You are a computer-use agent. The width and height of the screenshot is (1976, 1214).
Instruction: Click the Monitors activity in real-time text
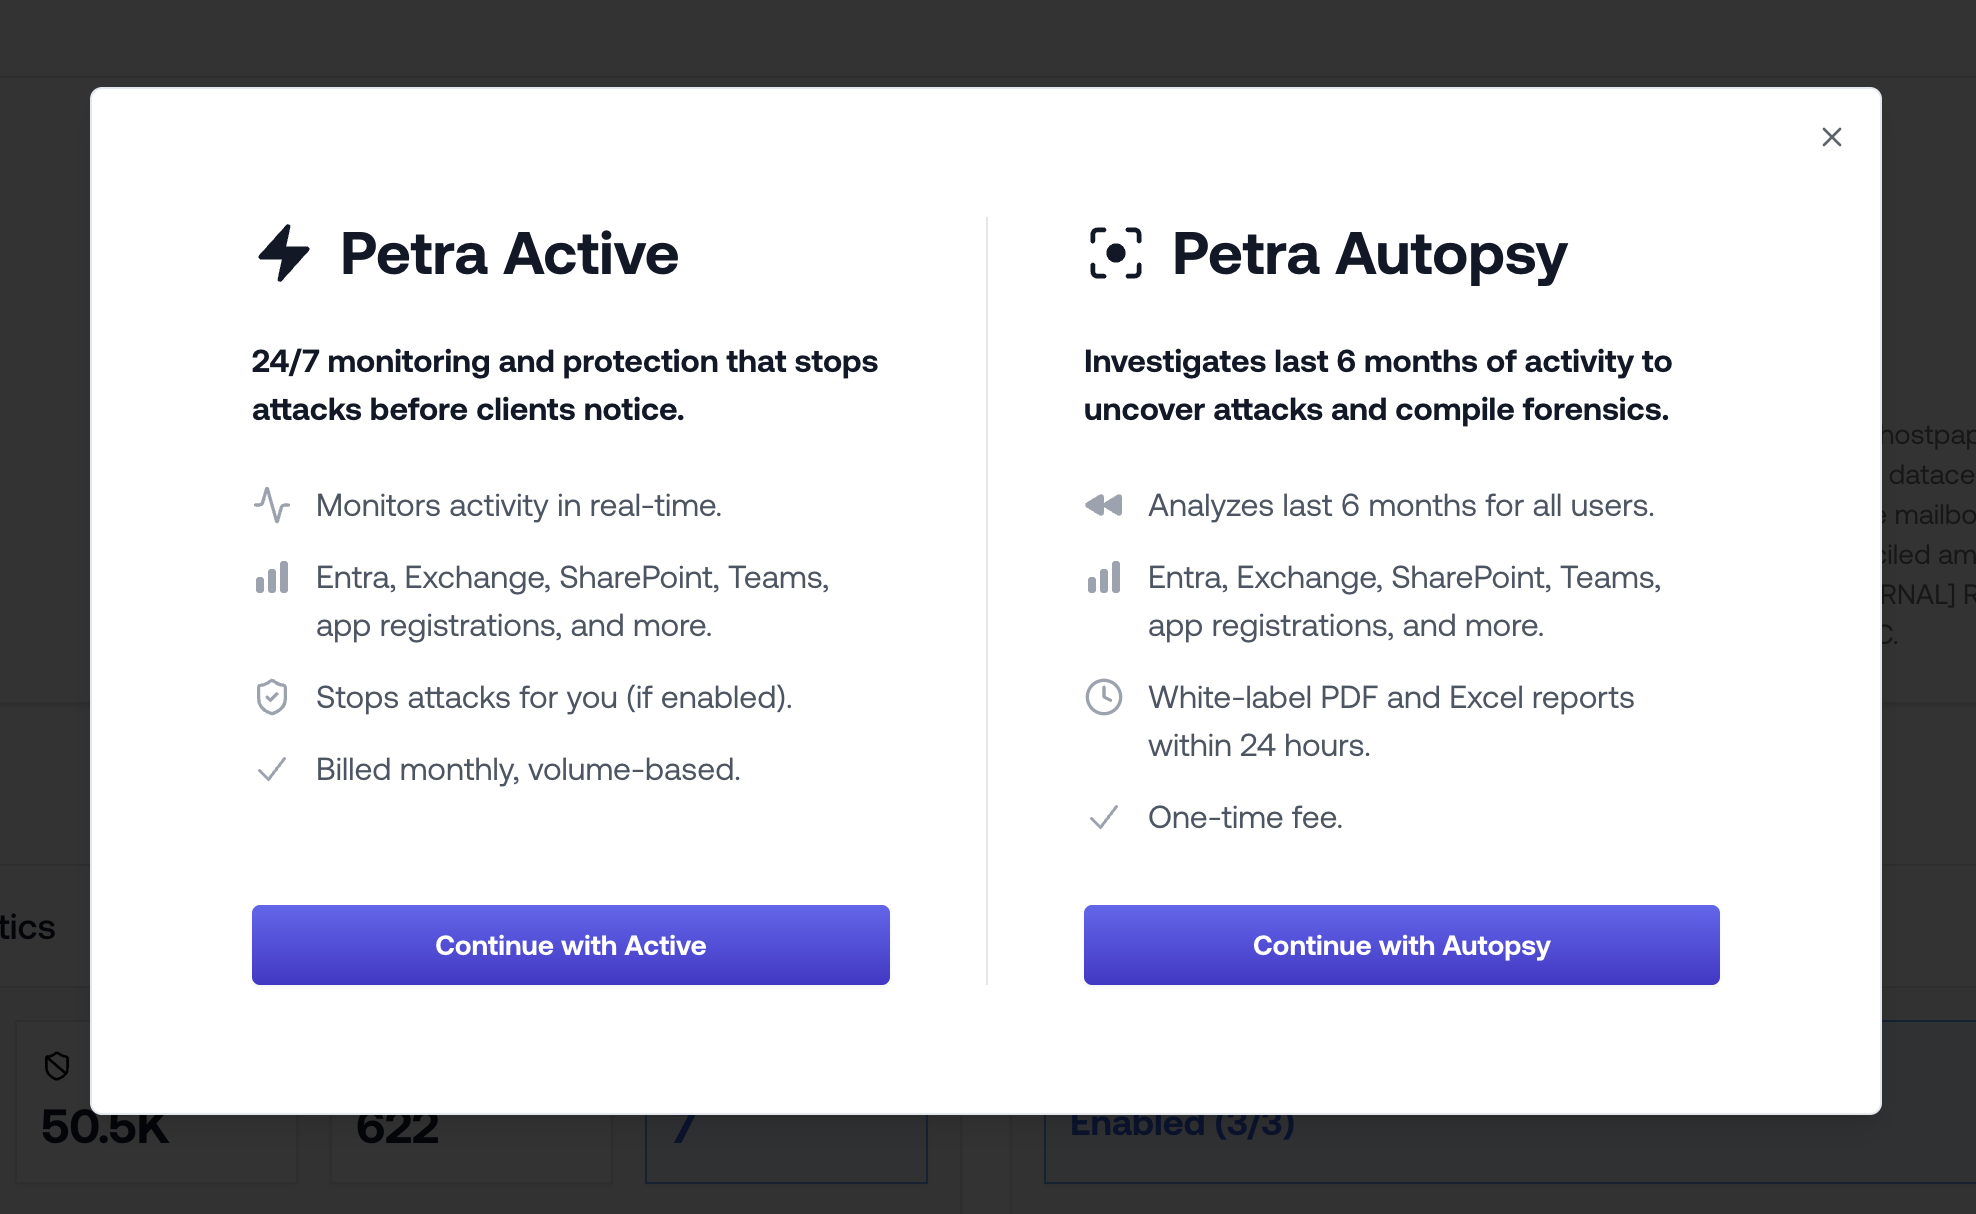click(518, 505)
